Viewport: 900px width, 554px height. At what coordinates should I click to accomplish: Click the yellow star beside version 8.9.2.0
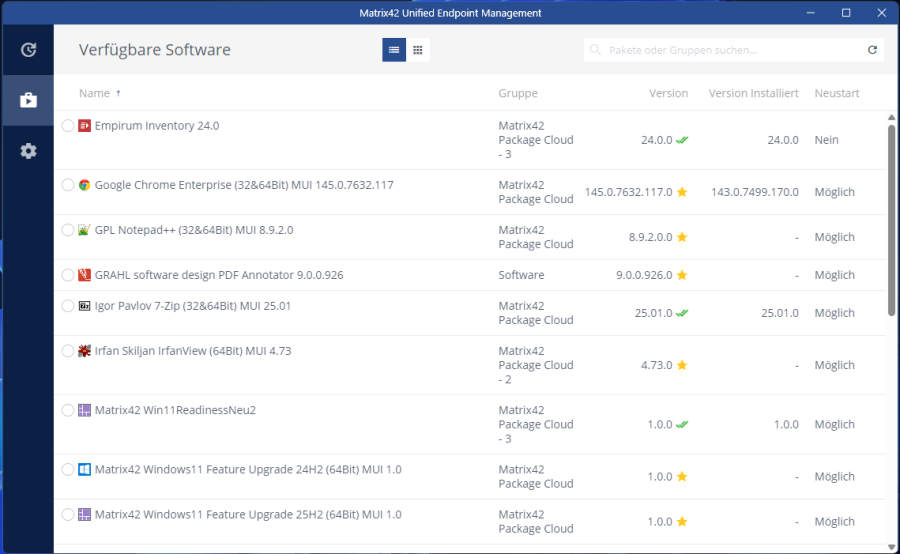click(682, 238)
